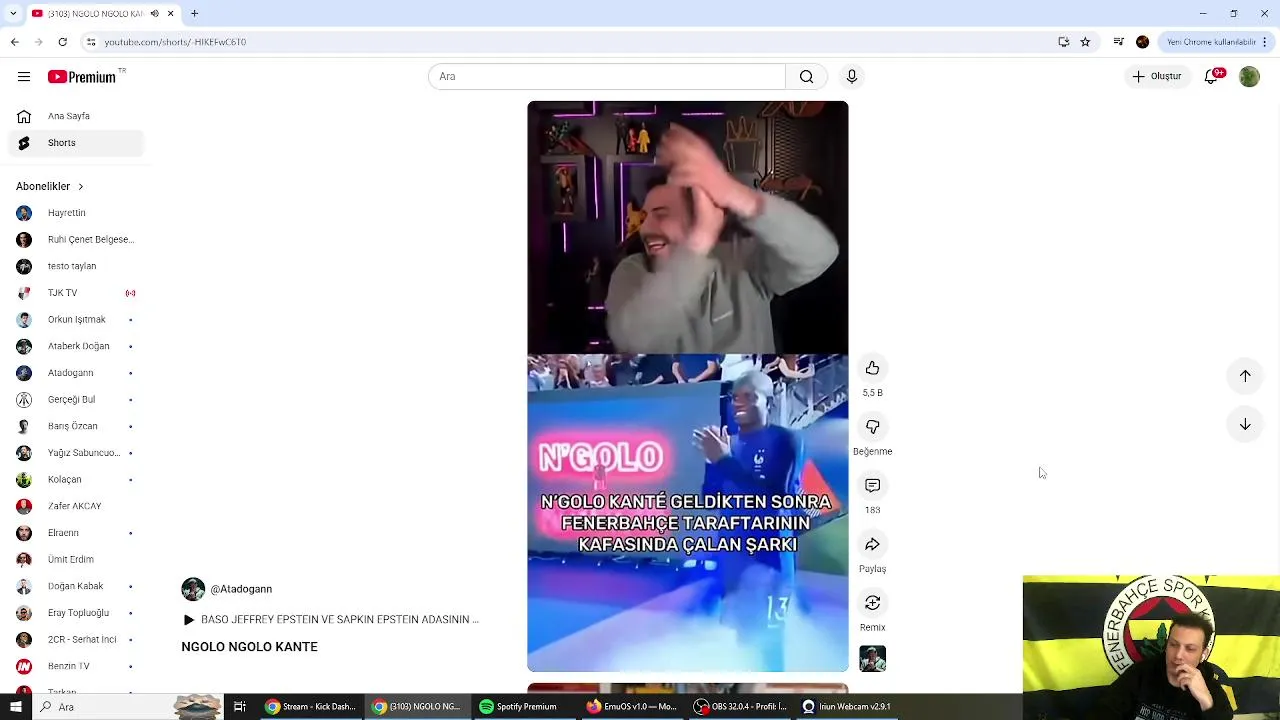Open the YouTube account avatar menu

(x=1249, y=76)
